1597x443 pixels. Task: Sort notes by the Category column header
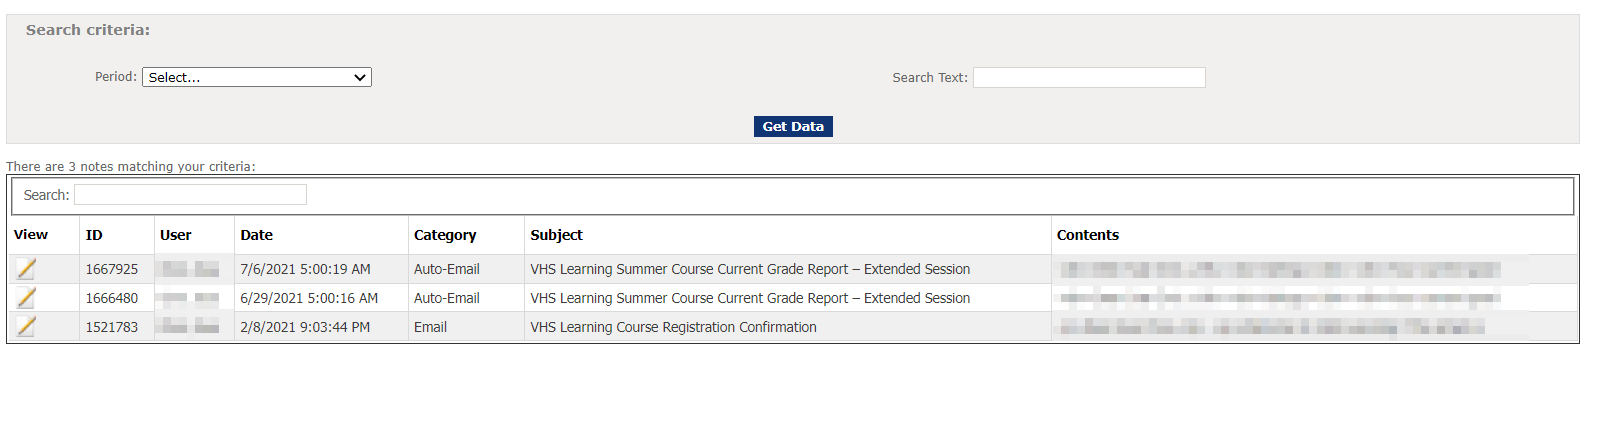[445, 235]
